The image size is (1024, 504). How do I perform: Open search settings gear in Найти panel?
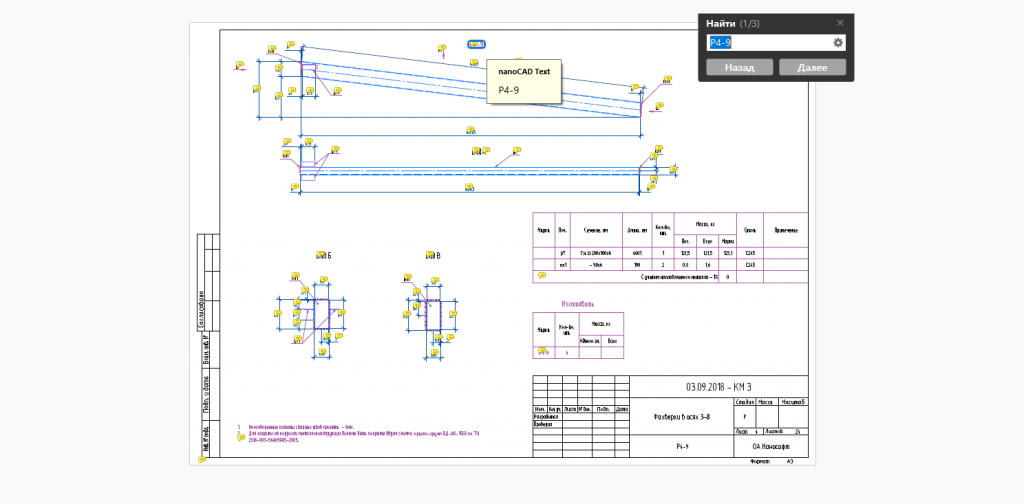tap(838, 43)
